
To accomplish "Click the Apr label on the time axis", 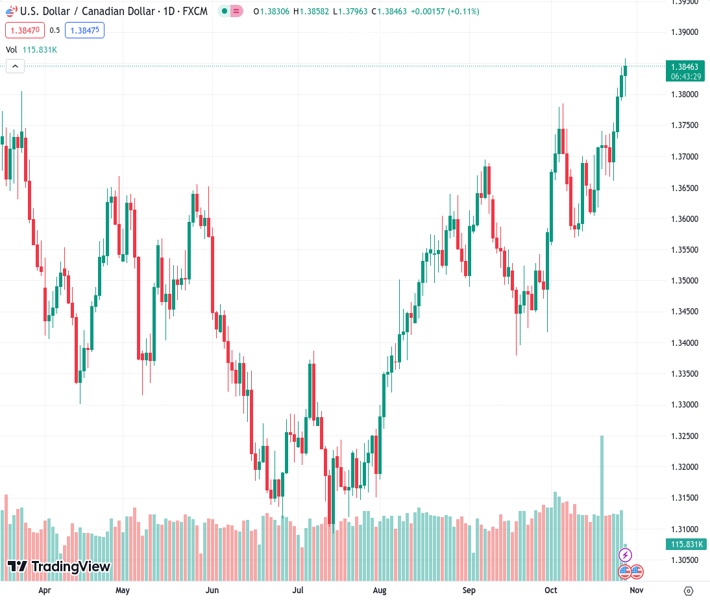I will pyautogui.click(x=44, y=590).
